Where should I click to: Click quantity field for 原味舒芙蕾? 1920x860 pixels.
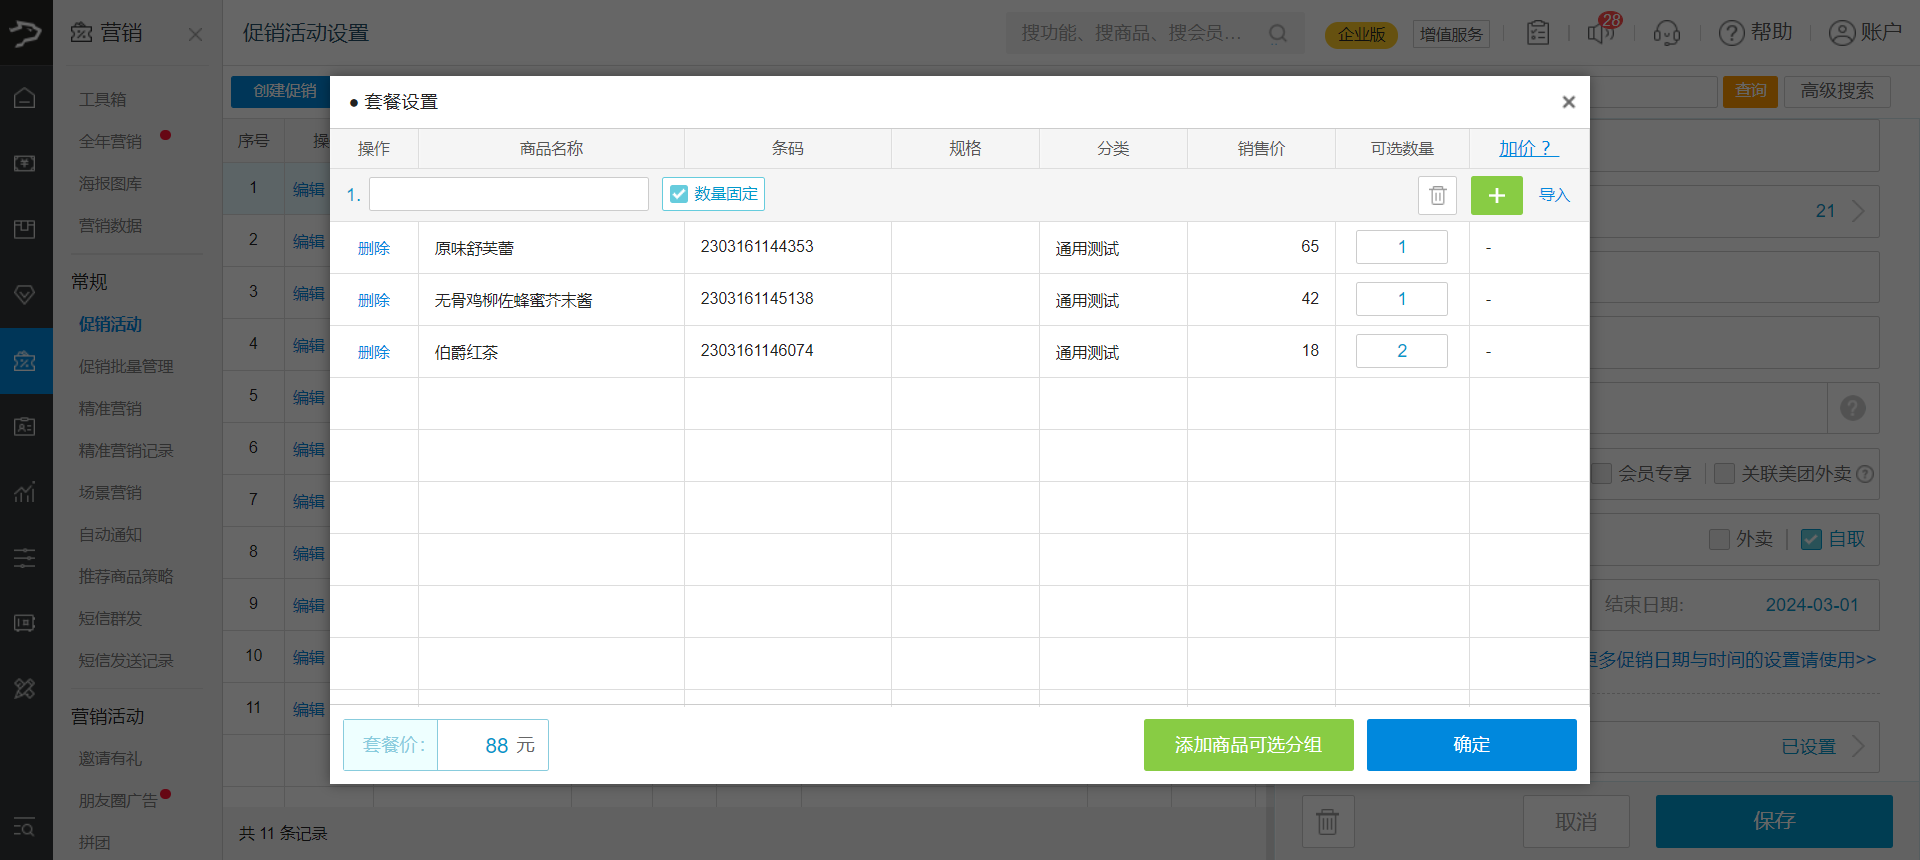tap(1402, 247)
